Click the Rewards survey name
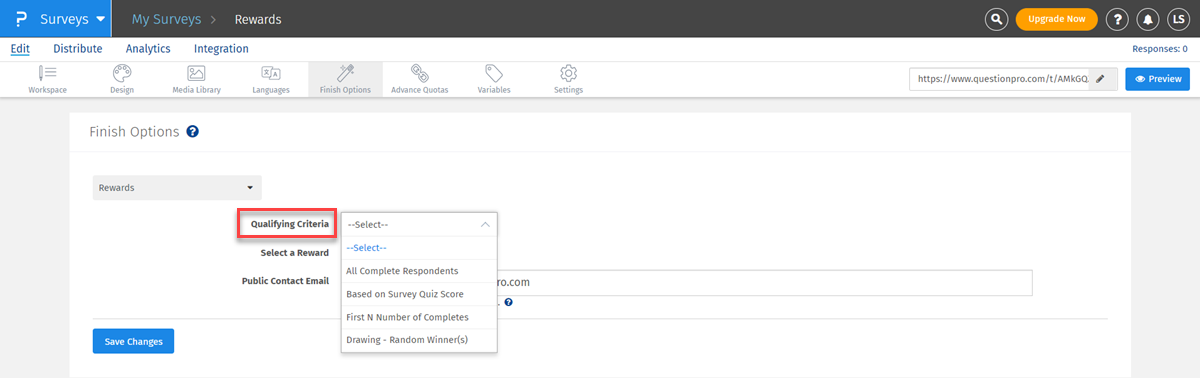1200x378 pixels. (x=258, y=19)
